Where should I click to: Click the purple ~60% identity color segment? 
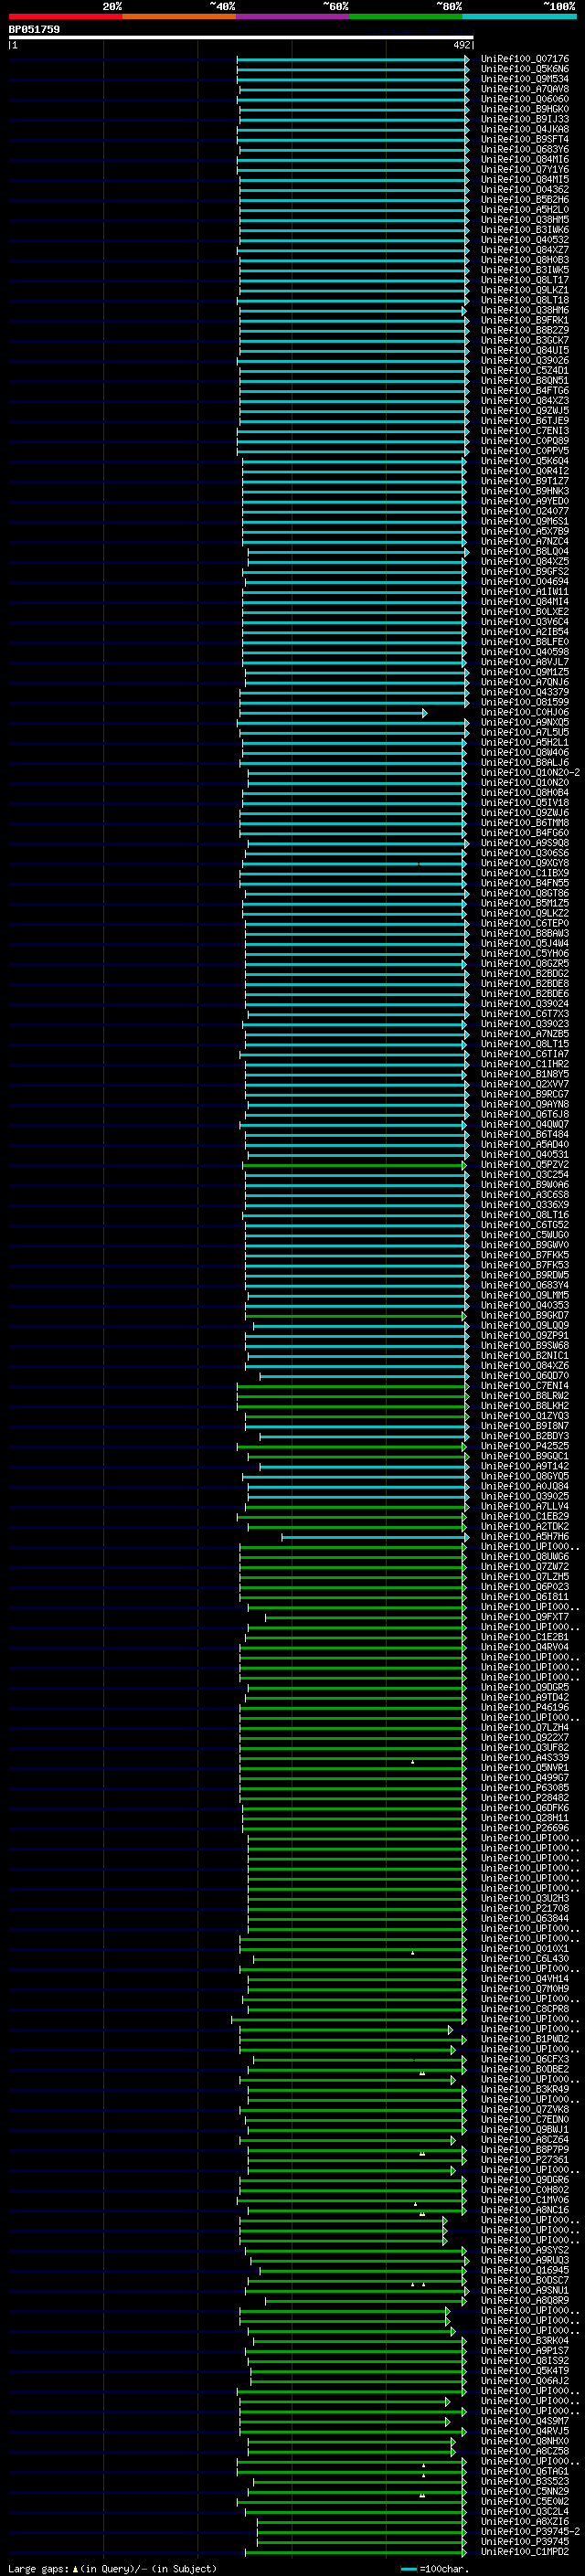click(x=293, y=16)
